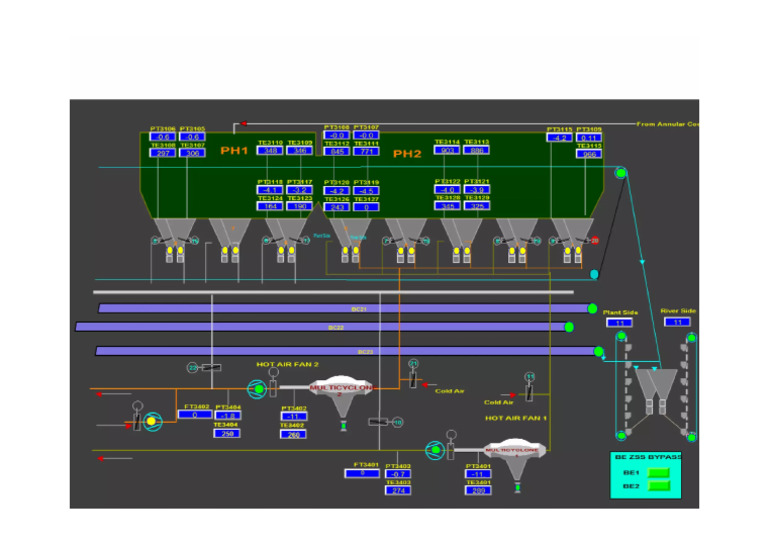Screen dimensions: 768x543
Task: Toggle the BE2 bypass button
Action: coord(658,486)
